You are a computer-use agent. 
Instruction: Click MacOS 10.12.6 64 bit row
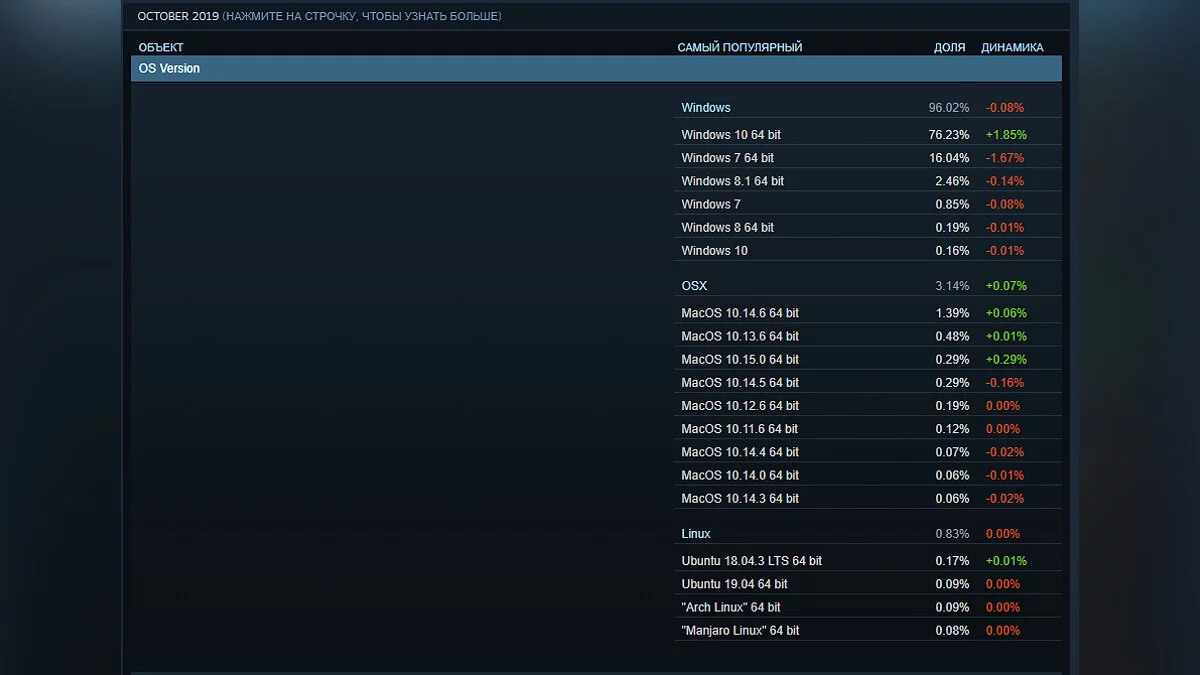point(868,405)
